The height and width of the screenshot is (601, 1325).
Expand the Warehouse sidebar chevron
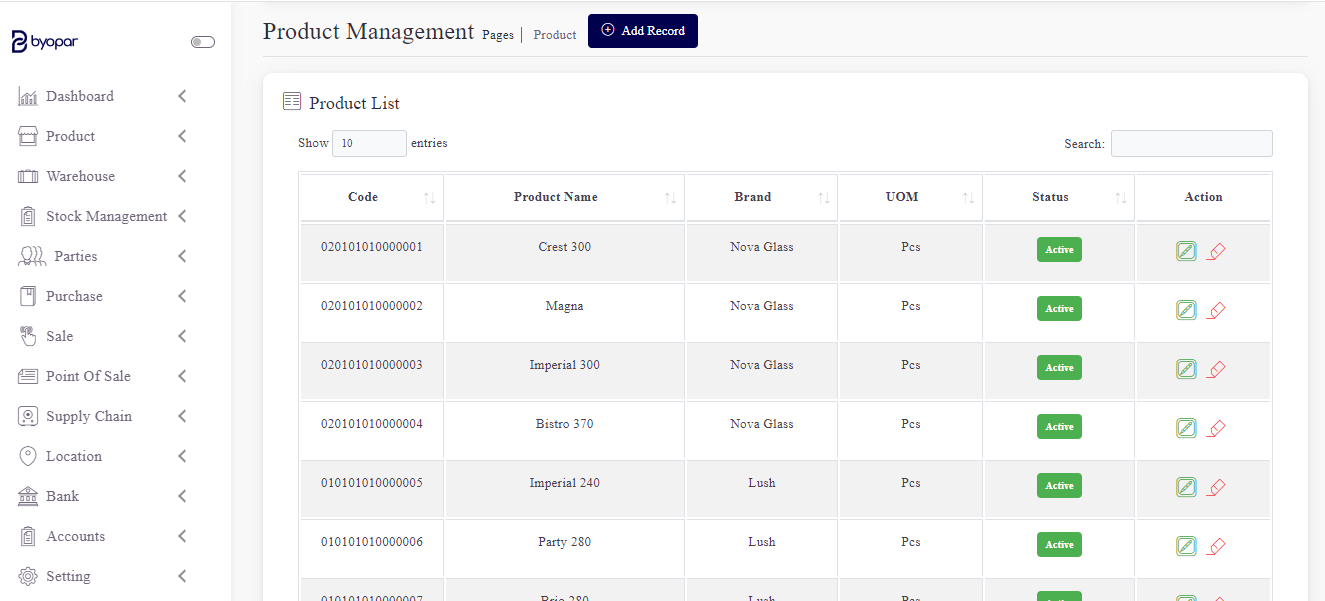(x=182, y=176)
